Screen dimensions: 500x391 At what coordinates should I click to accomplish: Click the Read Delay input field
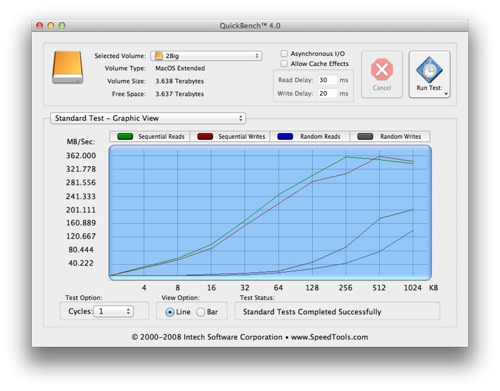327,80
